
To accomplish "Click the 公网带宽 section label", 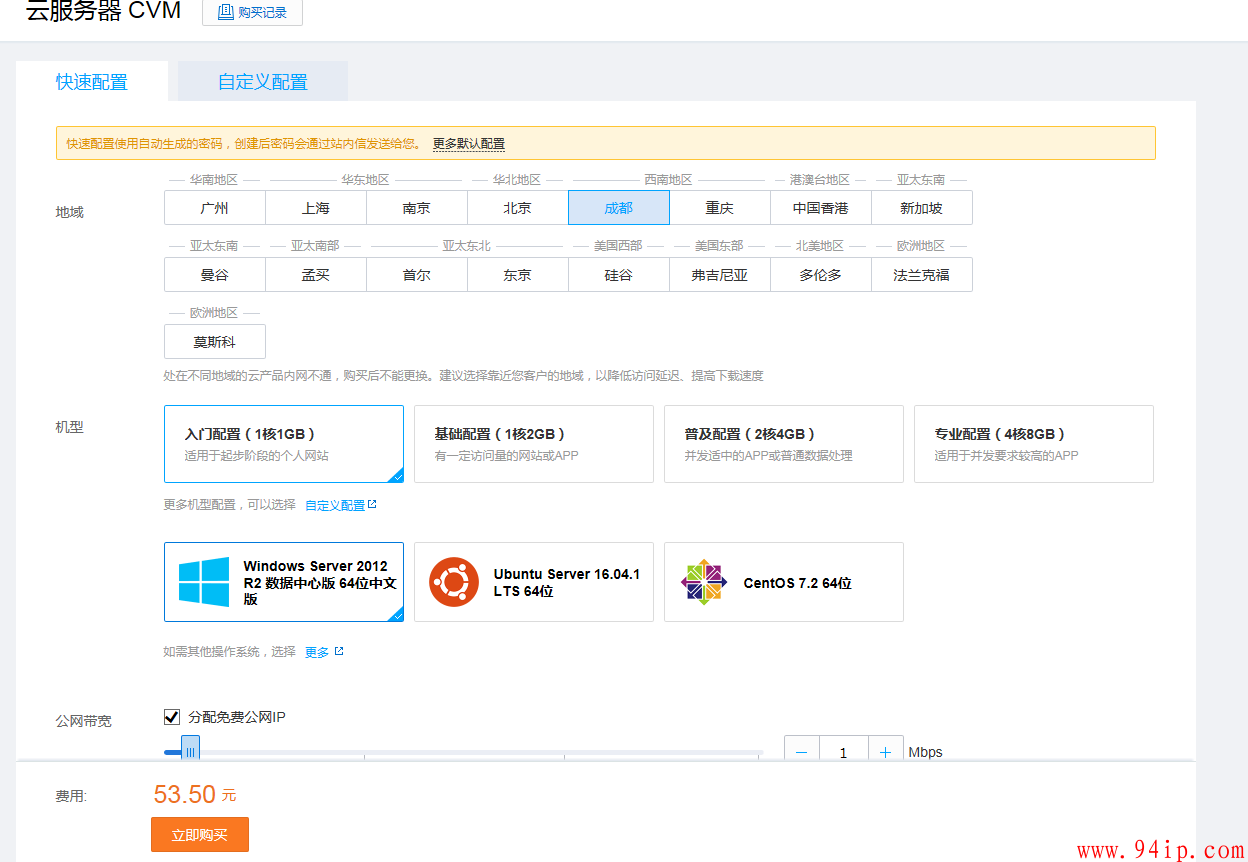I will (x=84, y=721).
